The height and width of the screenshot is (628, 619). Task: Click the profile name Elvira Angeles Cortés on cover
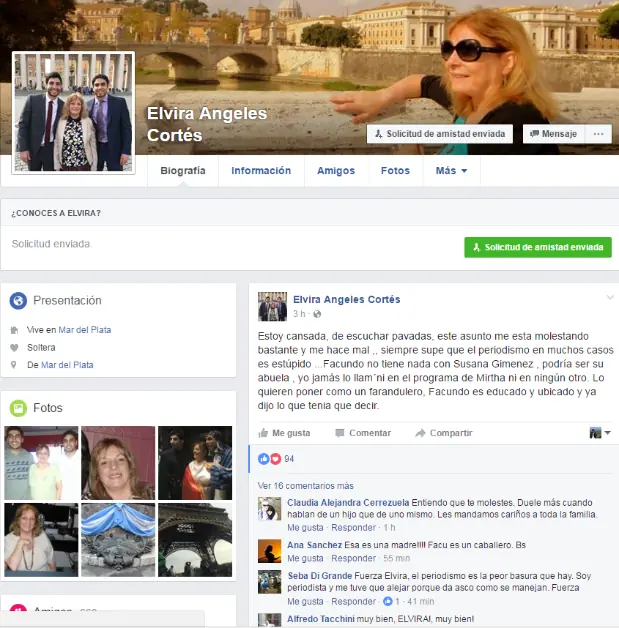tap(207, 124)
